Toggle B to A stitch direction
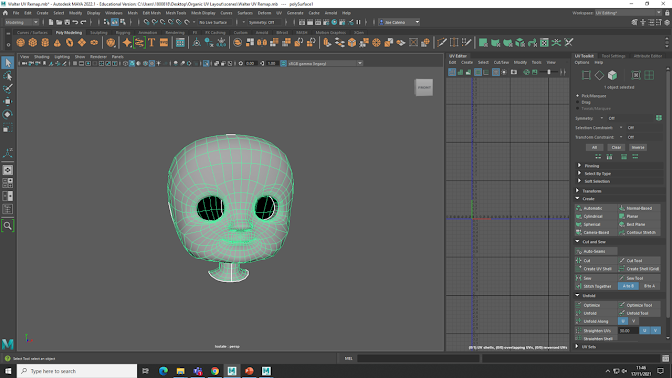The width and height of the screenshot is (672, 378). (x=650, y=286)
